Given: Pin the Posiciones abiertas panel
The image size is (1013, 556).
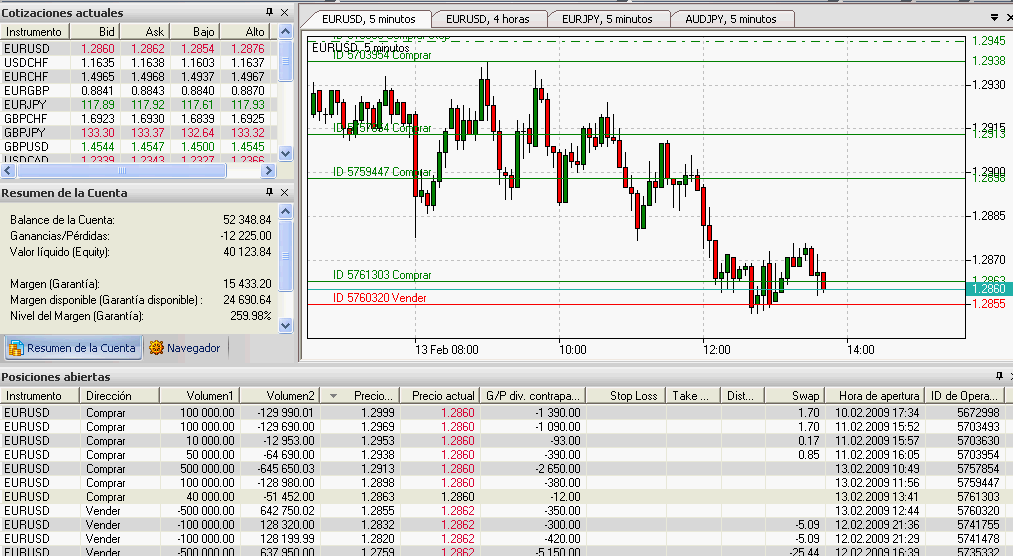Looking at the screenshot, I should click(999, 375).
